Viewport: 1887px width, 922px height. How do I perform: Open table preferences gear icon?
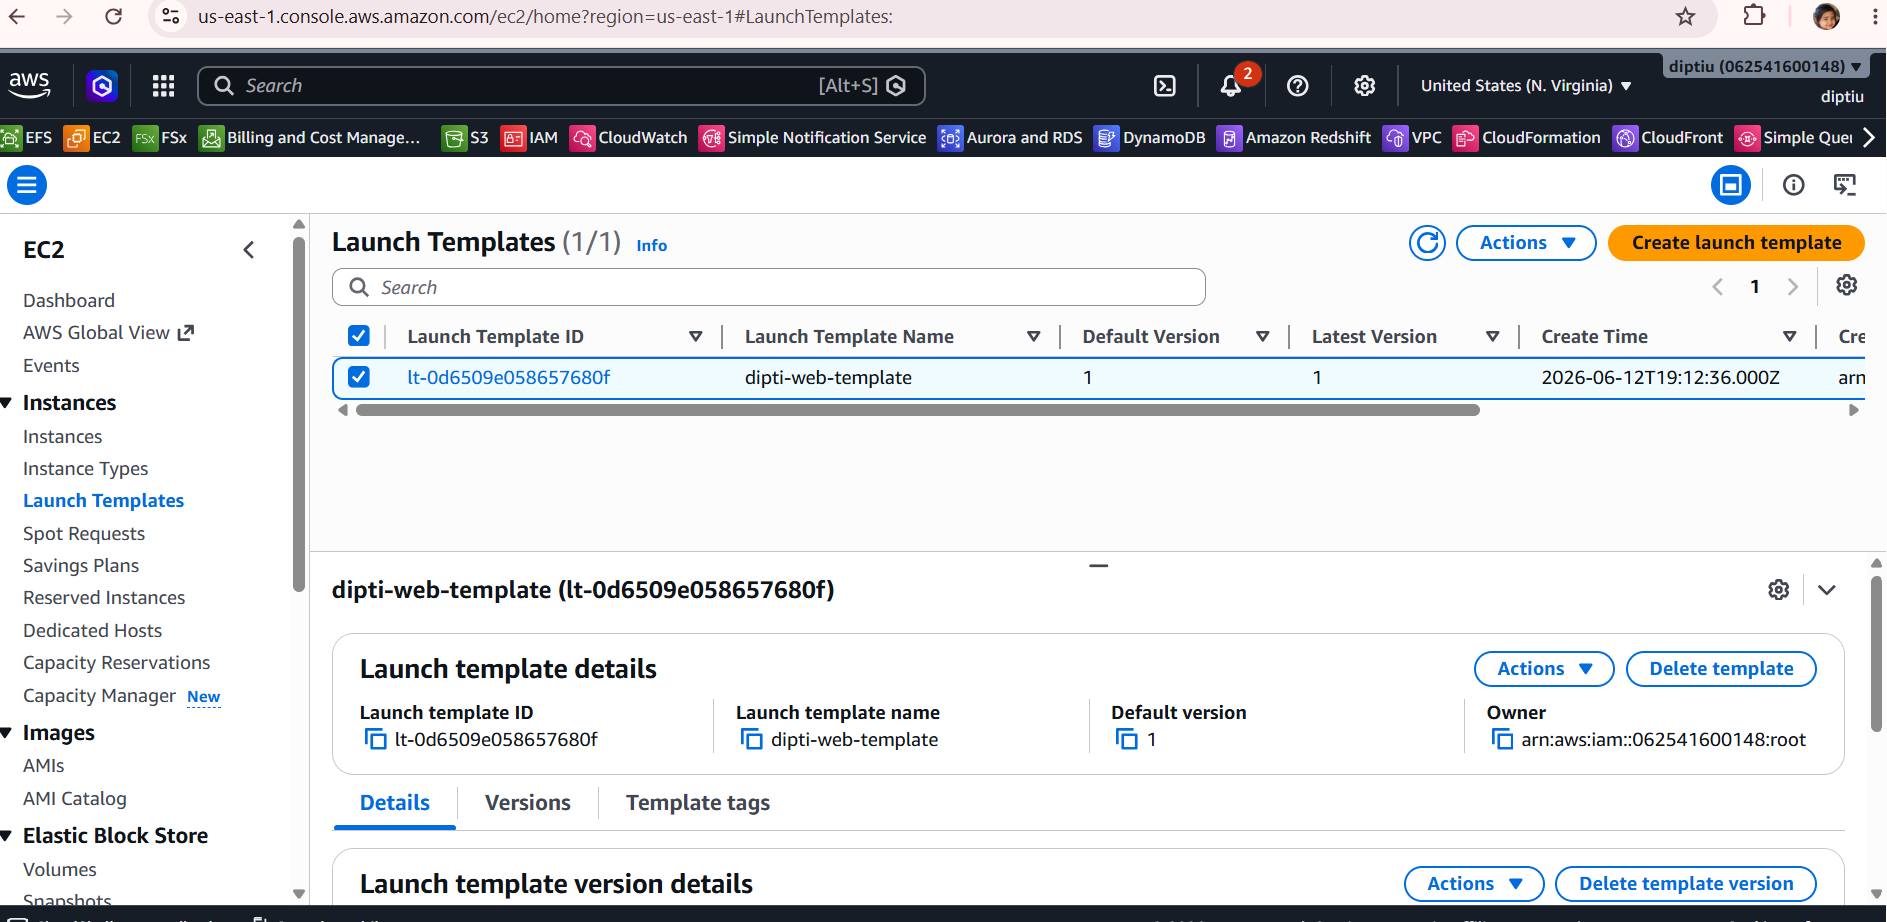pos(1846,286)
